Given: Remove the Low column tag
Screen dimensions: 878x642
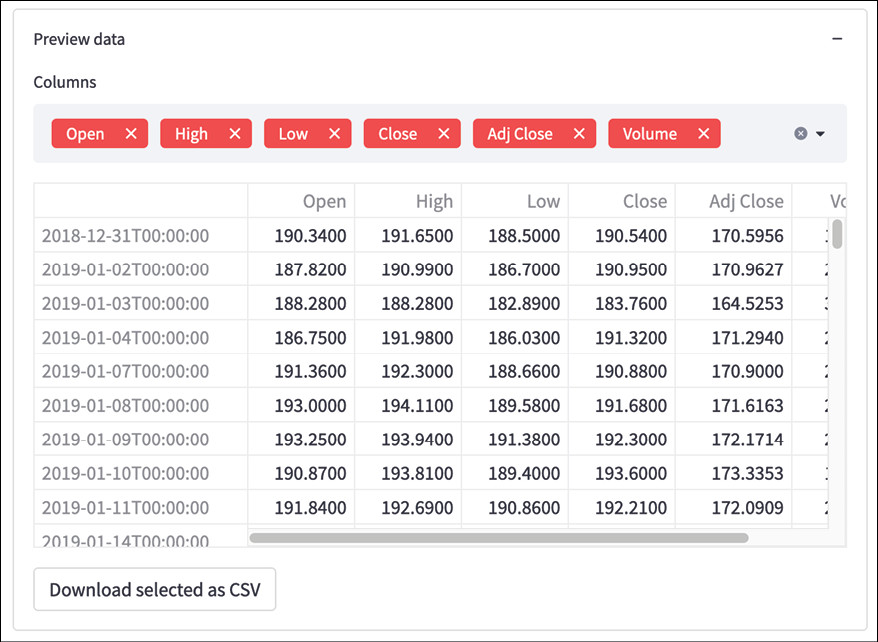Looking at the screenshot, I should (334, 134).
